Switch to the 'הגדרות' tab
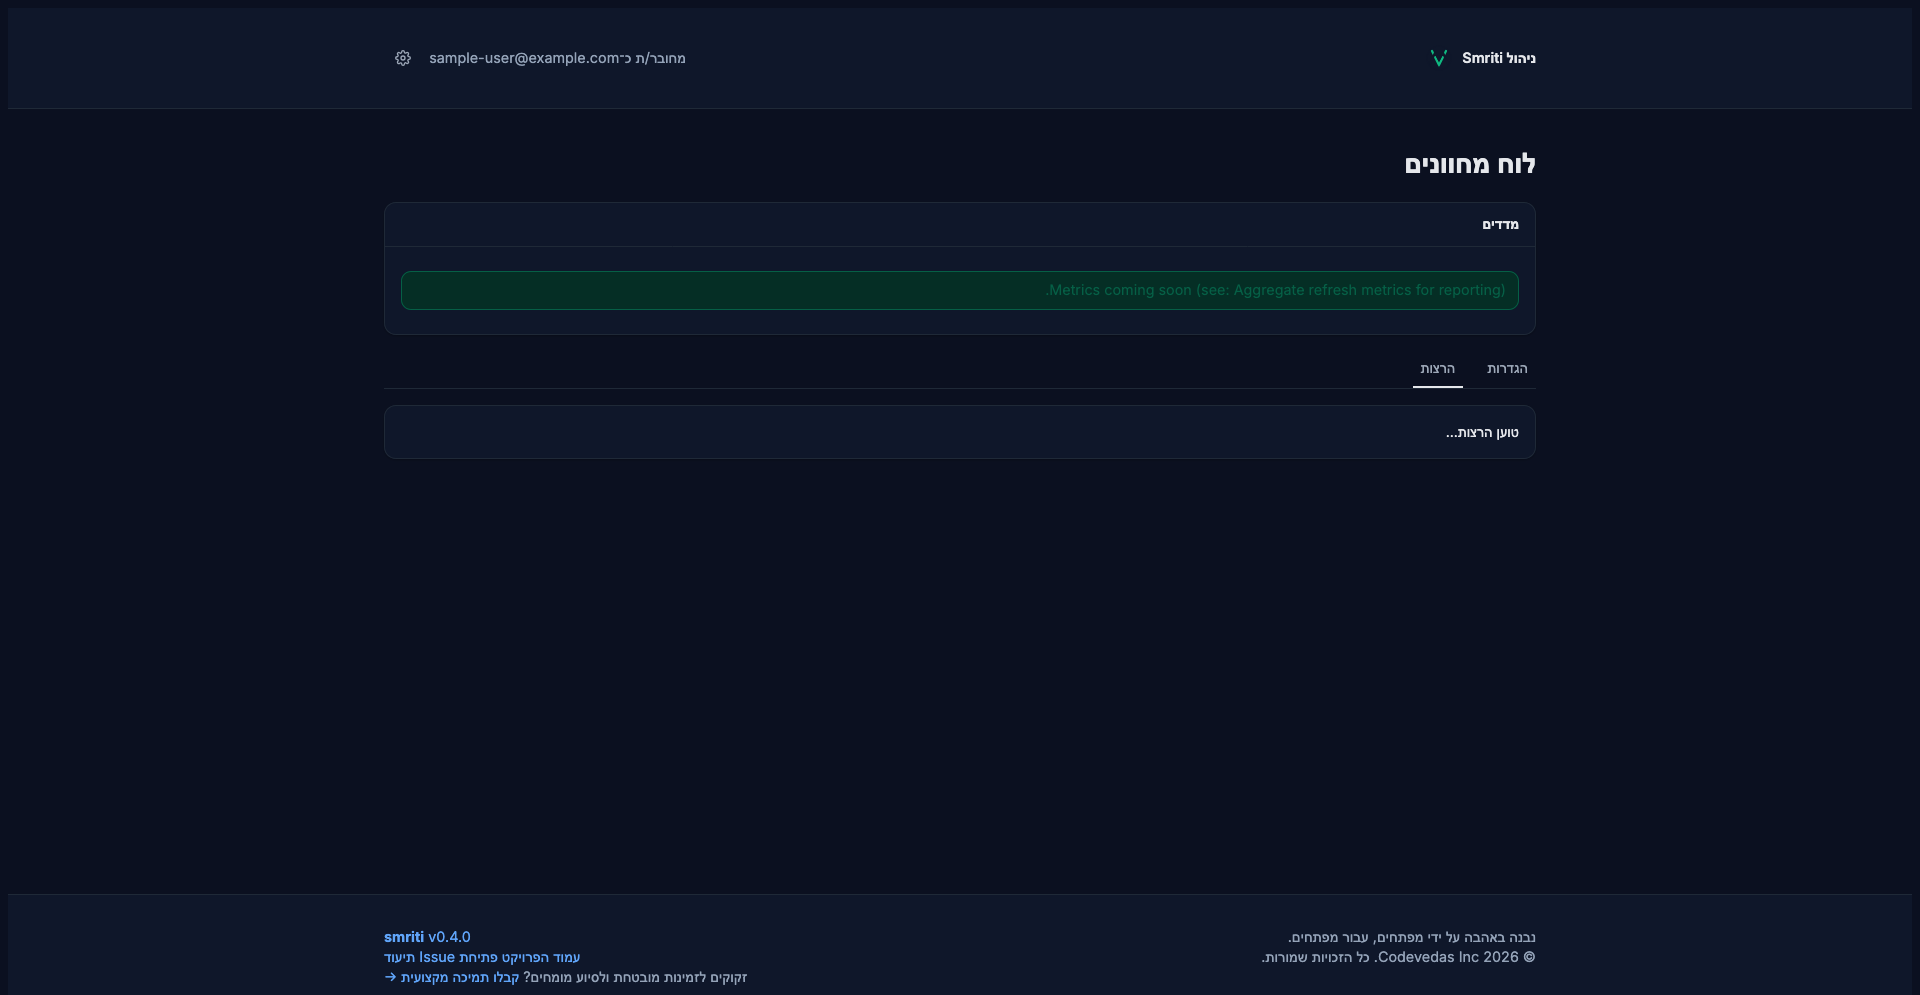The image size is (1920, 995). click(x=1507, y=369)
